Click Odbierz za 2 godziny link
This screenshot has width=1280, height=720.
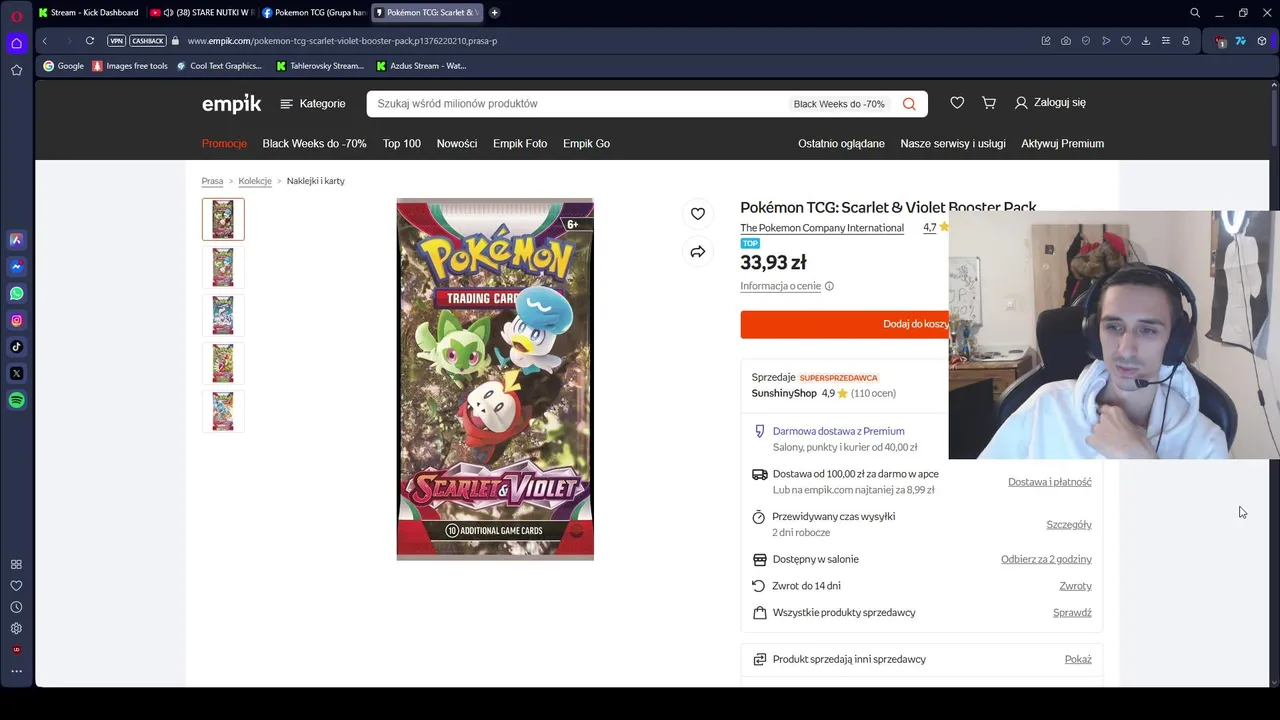click(1046, 560)
